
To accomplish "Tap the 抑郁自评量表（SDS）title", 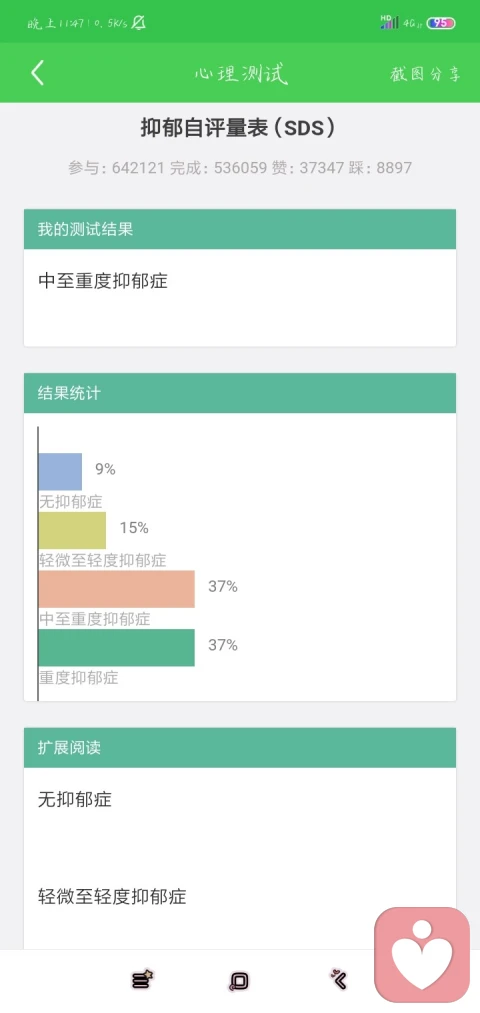I will (240, 127).
